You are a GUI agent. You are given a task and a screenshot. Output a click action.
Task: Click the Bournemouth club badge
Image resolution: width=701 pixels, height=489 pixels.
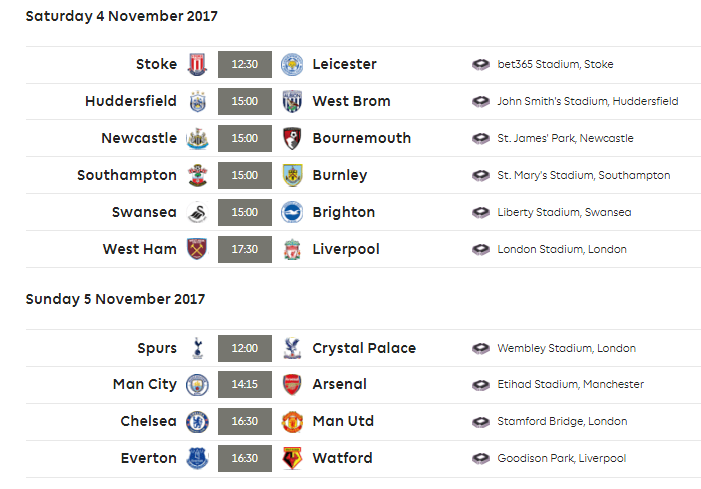tap(292, 139)
